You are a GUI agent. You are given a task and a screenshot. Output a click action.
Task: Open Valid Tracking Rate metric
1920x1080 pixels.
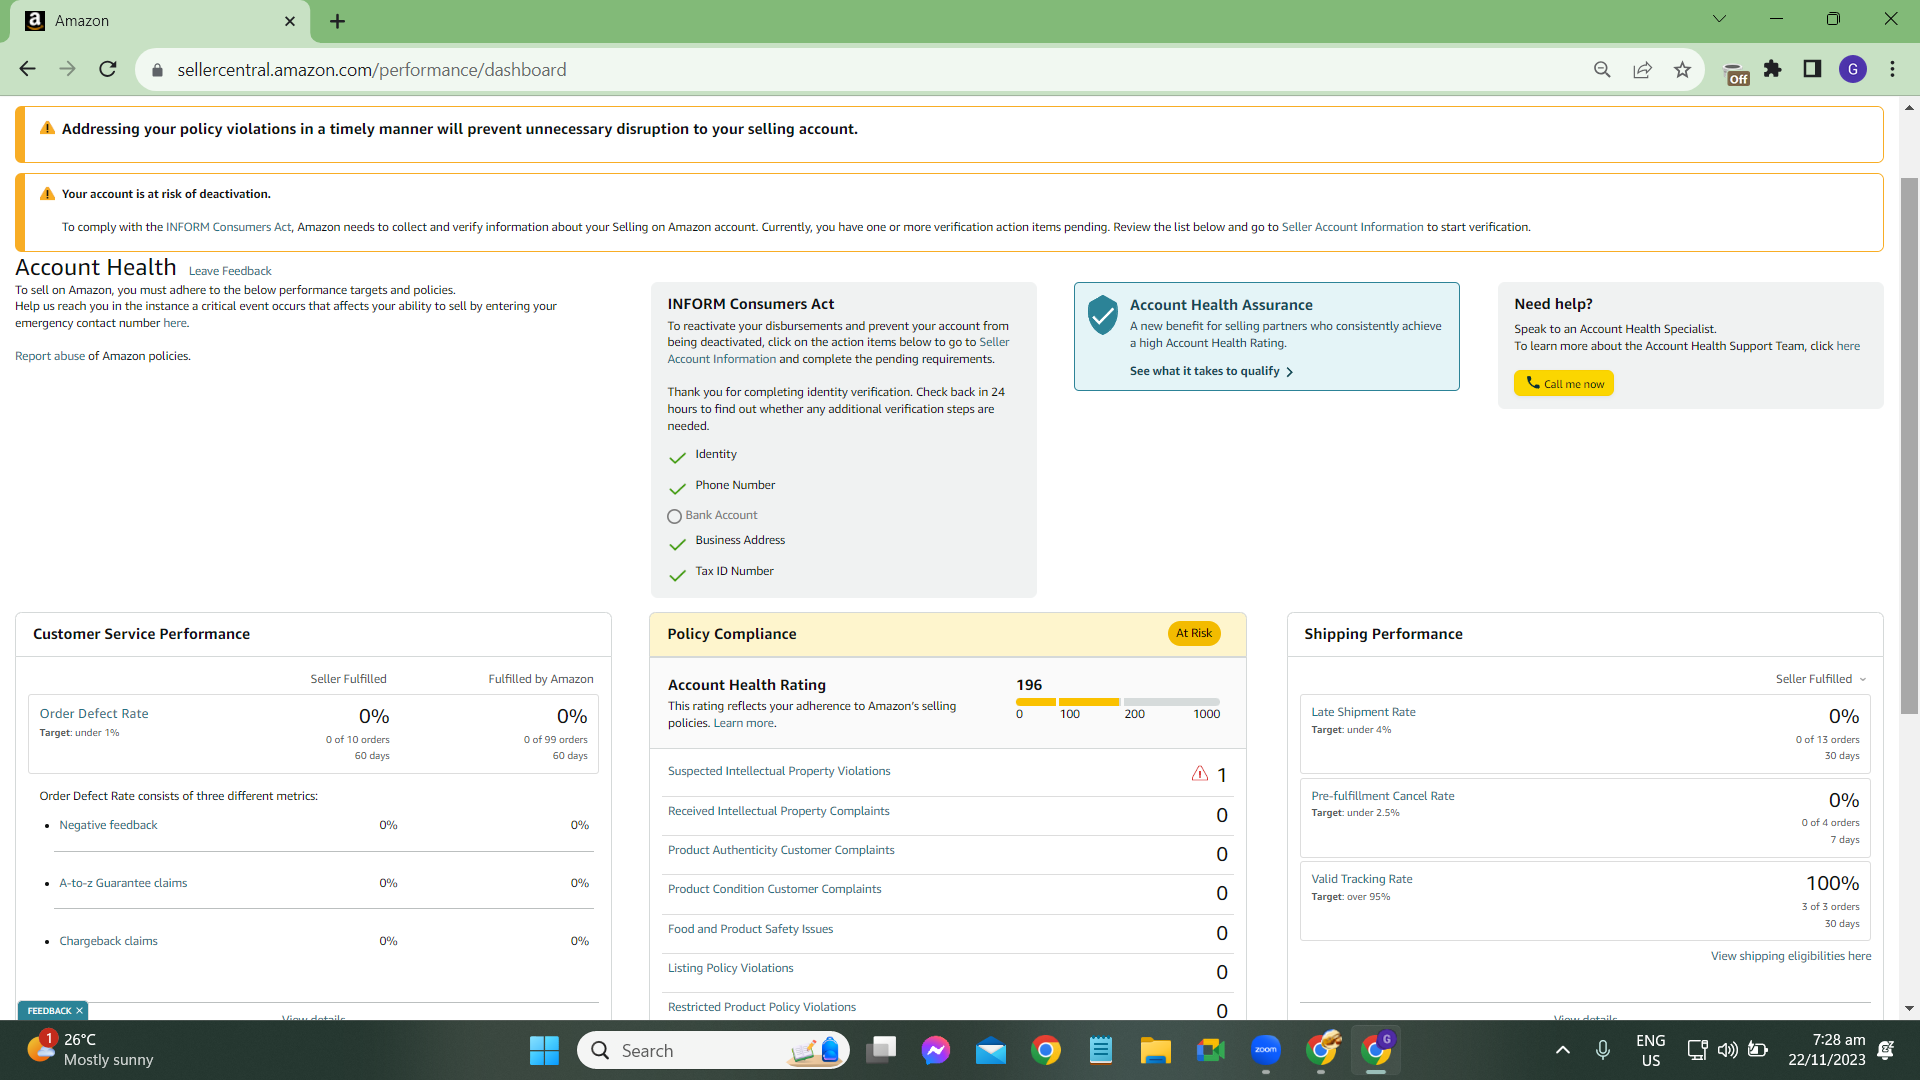1361,879
